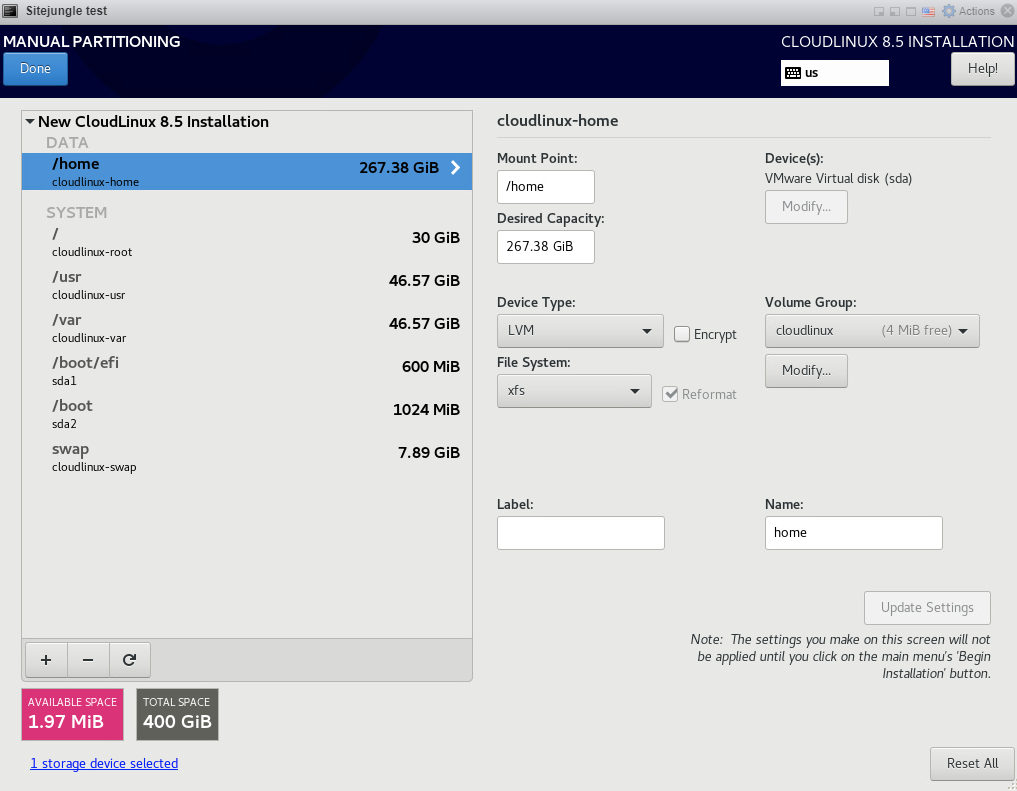Viewport: 1017px width, 791px height.
Task: Click the MANUAL PARTITIONING title
Action: pos(92,41)
